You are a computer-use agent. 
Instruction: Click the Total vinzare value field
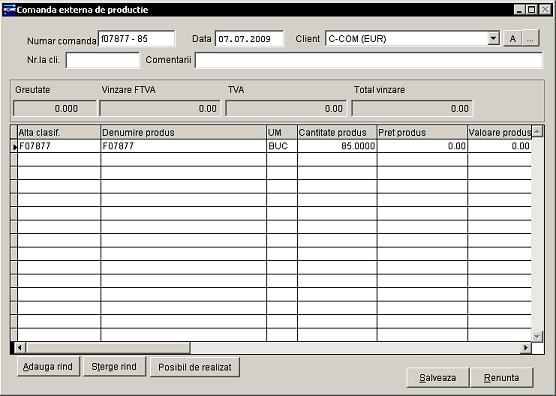[412, 108]
